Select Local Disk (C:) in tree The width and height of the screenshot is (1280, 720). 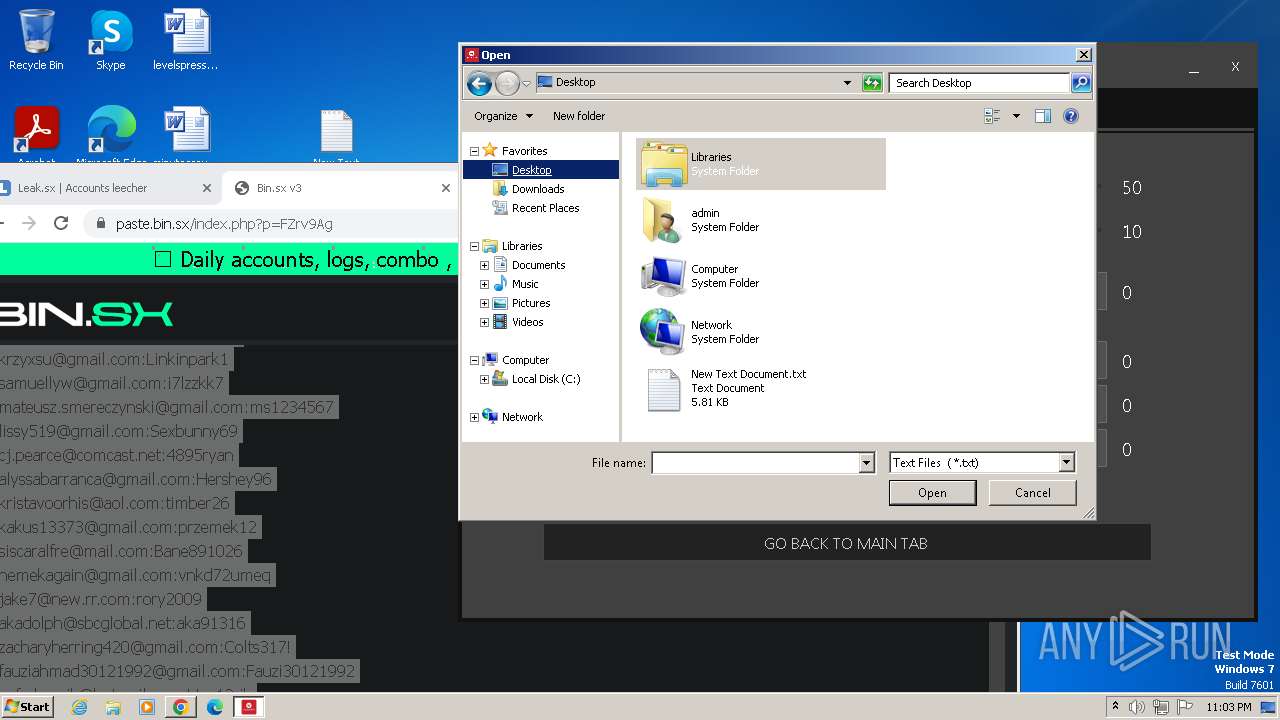[545, 379]
